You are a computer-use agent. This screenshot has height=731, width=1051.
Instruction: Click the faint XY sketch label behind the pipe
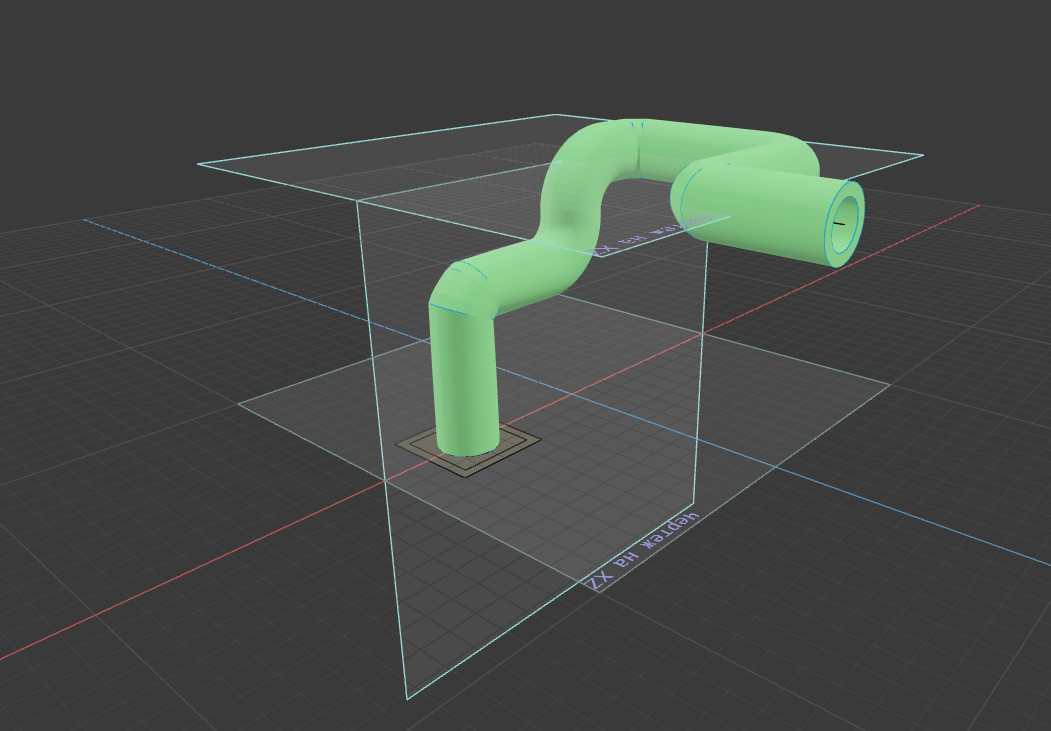[x=652, y=236]
